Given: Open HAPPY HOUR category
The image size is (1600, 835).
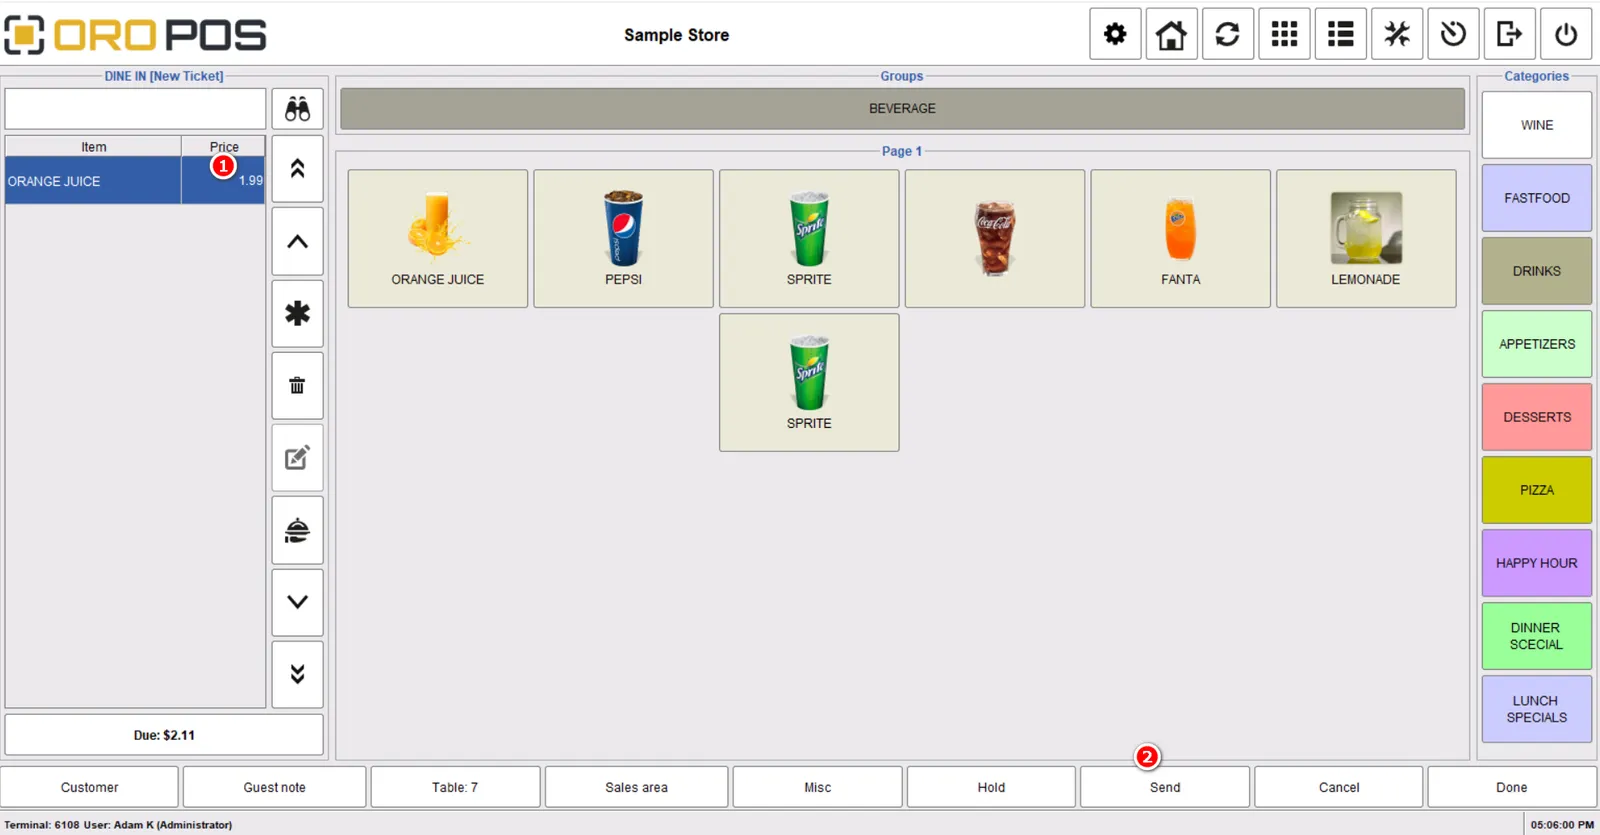Looking at the screenshot, I should point(1537,563).
